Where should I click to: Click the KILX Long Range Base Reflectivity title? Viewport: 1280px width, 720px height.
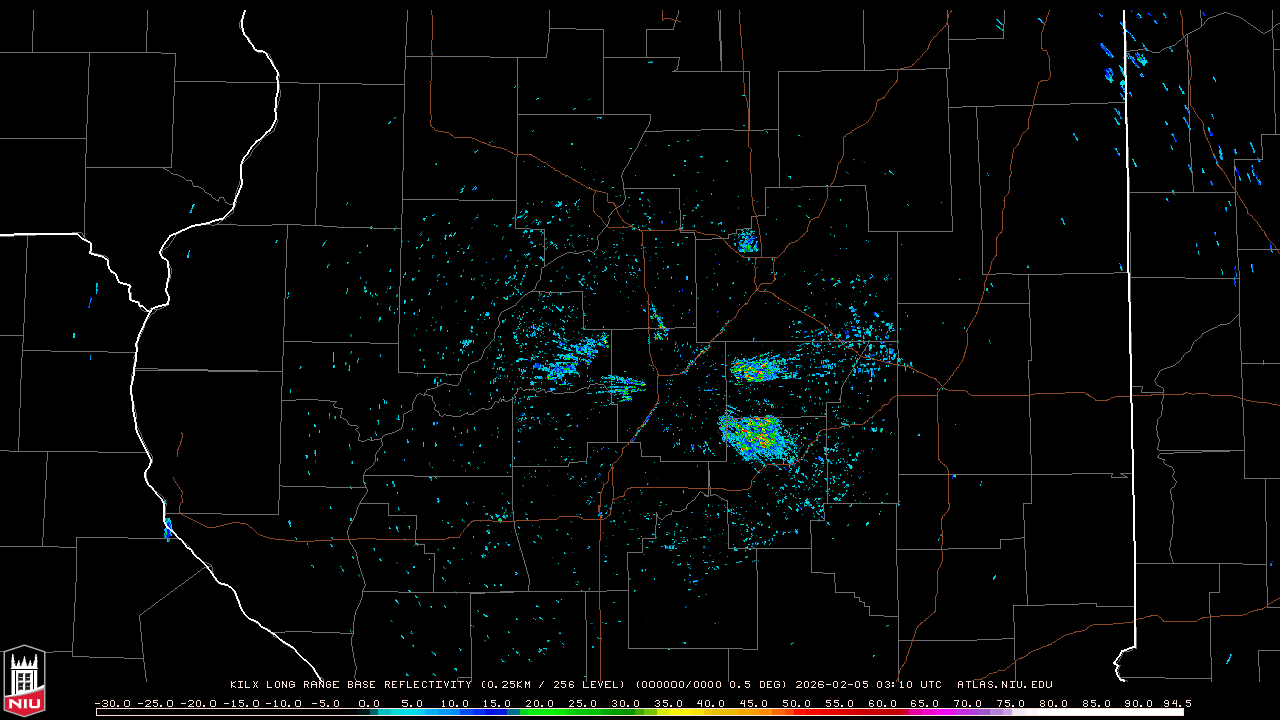(352, 685)
